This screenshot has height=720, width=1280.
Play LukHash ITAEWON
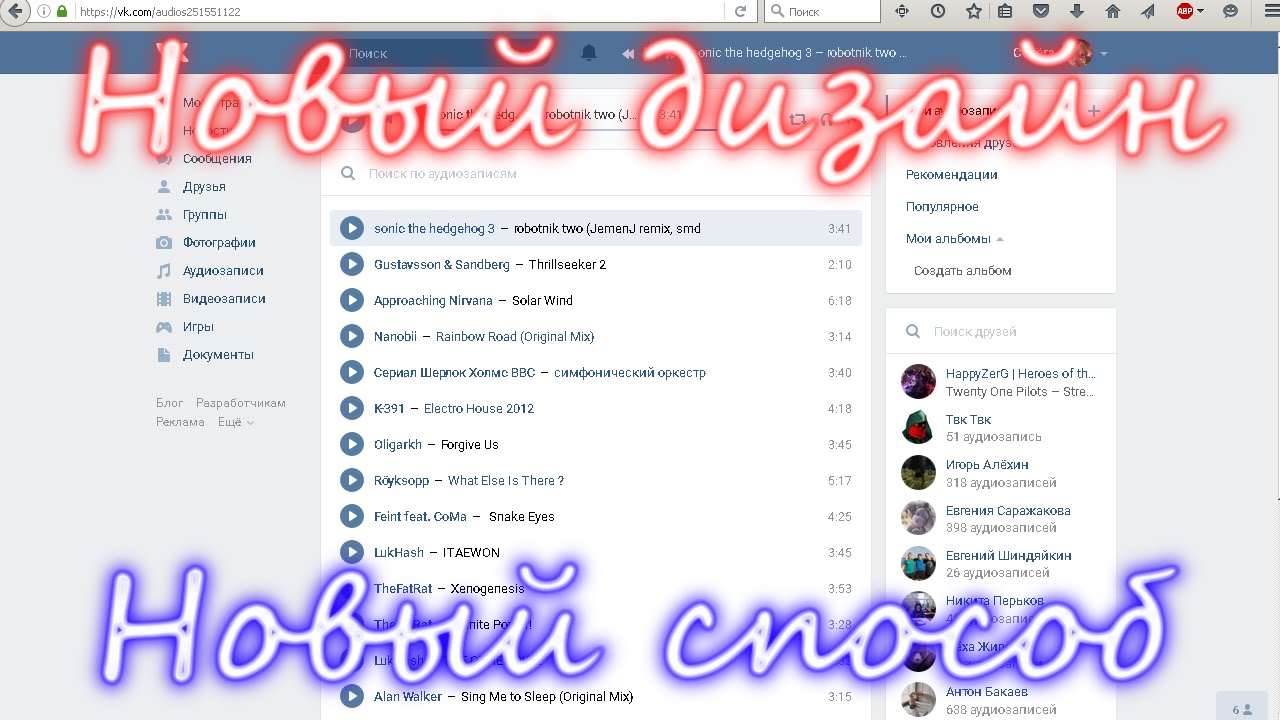[x=352, y=552]
